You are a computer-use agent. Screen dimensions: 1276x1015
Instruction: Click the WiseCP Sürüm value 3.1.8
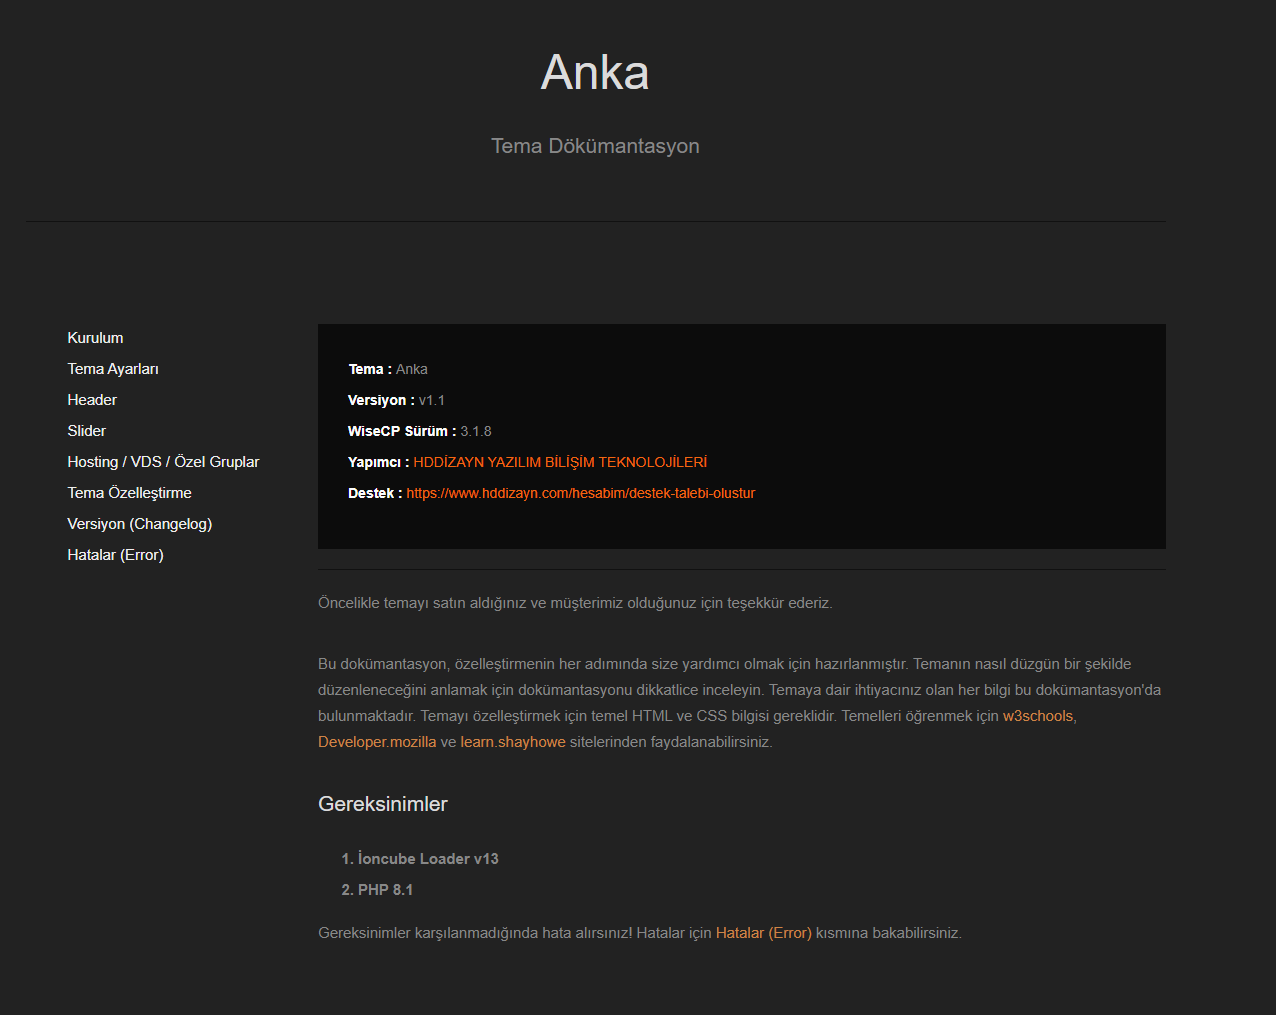coord(476,431)
